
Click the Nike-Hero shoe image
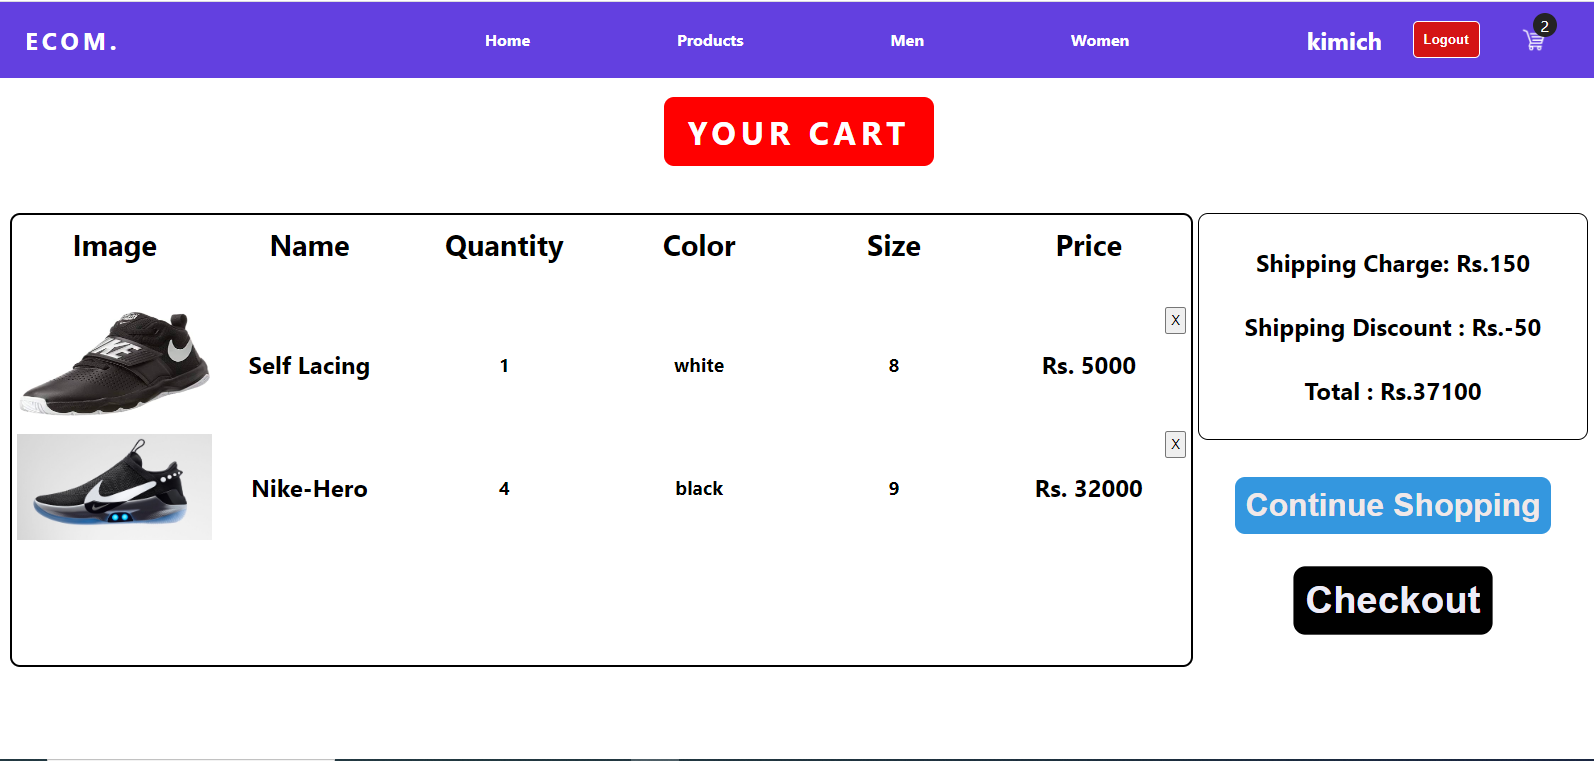tap(114, 487)
